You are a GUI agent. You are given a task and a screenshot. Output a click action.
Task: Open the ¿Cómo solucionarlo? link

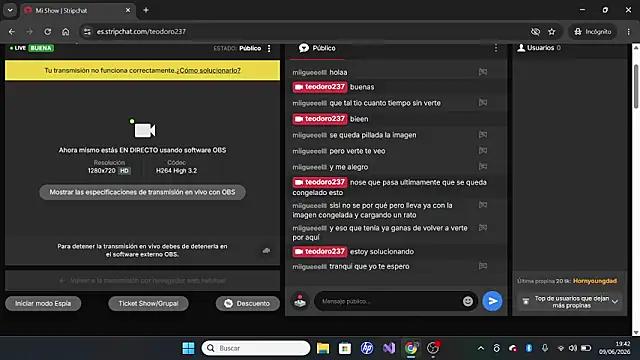[208, 70]
